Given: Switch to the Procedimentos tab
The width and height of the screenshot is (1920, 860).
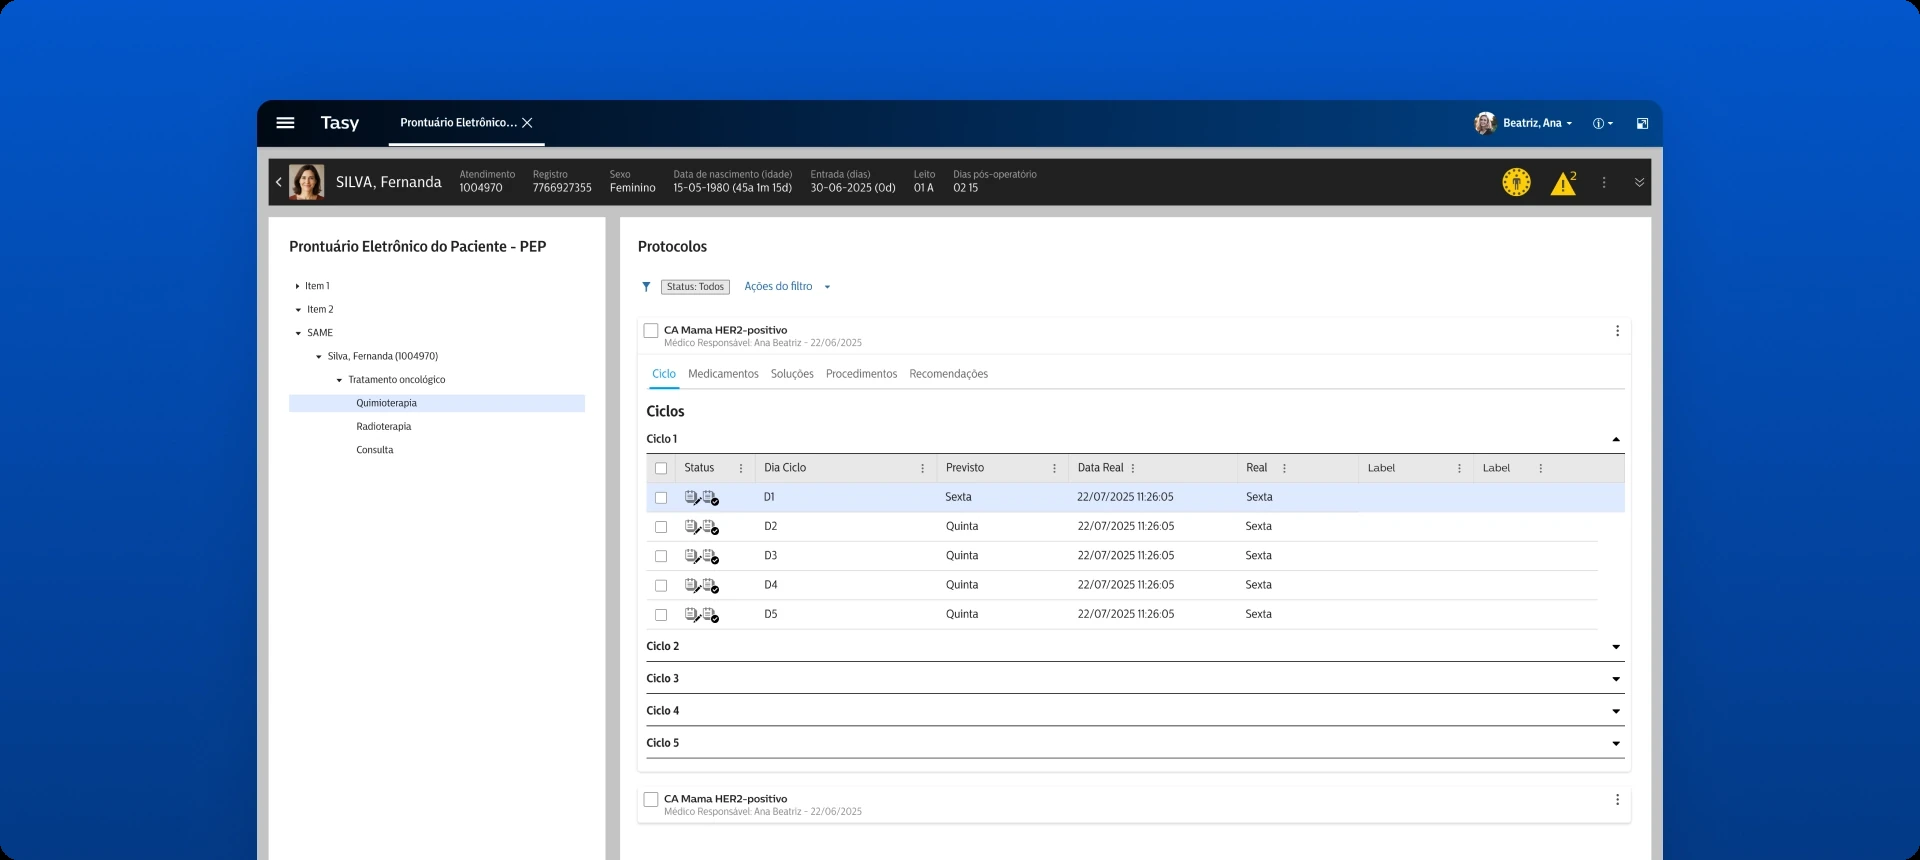Looking at the screenshot, I should tap(861, 374).
